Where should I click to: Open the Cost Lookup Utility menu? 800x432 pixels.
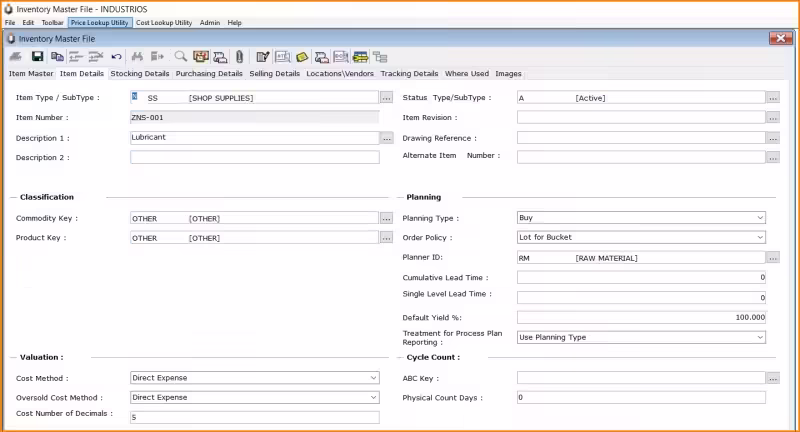tap(164, 22)
